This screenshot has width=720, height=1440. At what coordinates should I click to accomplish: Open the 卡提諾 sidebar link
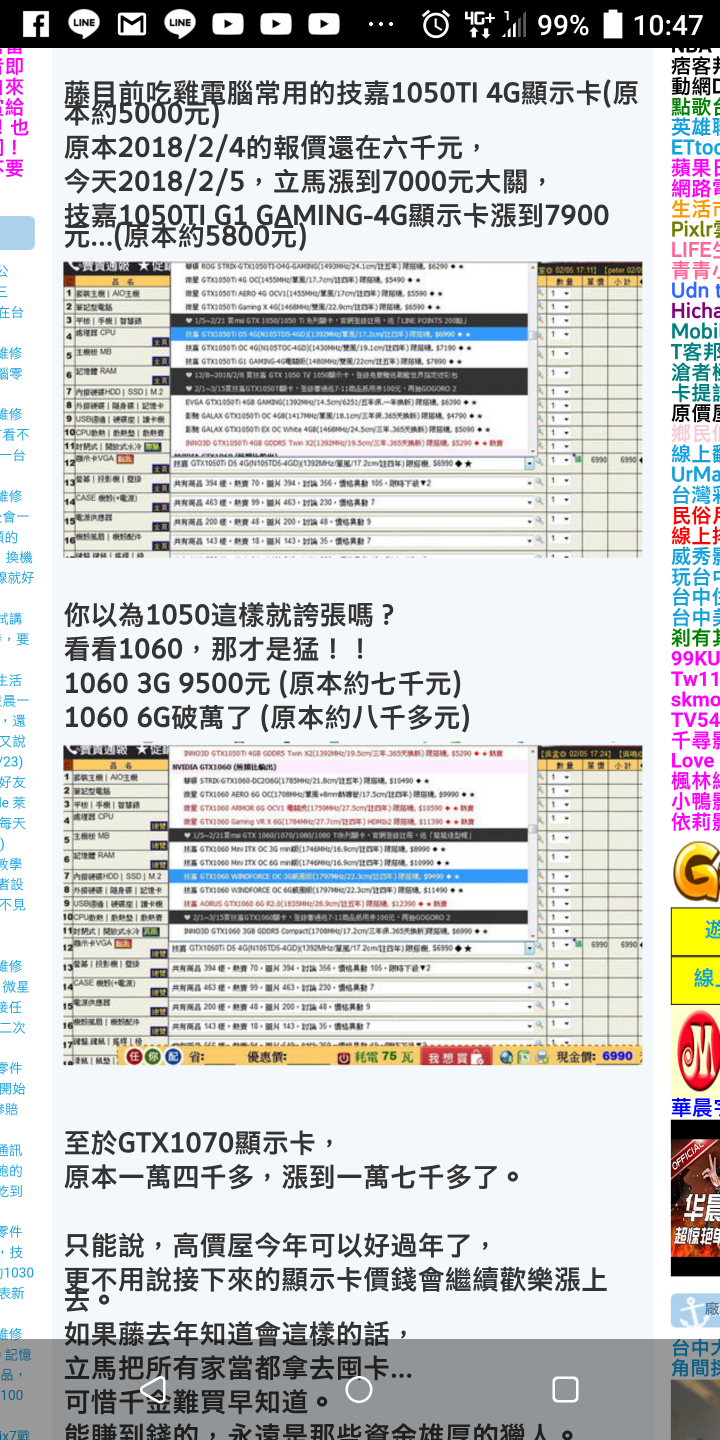[x=695, y=393]
